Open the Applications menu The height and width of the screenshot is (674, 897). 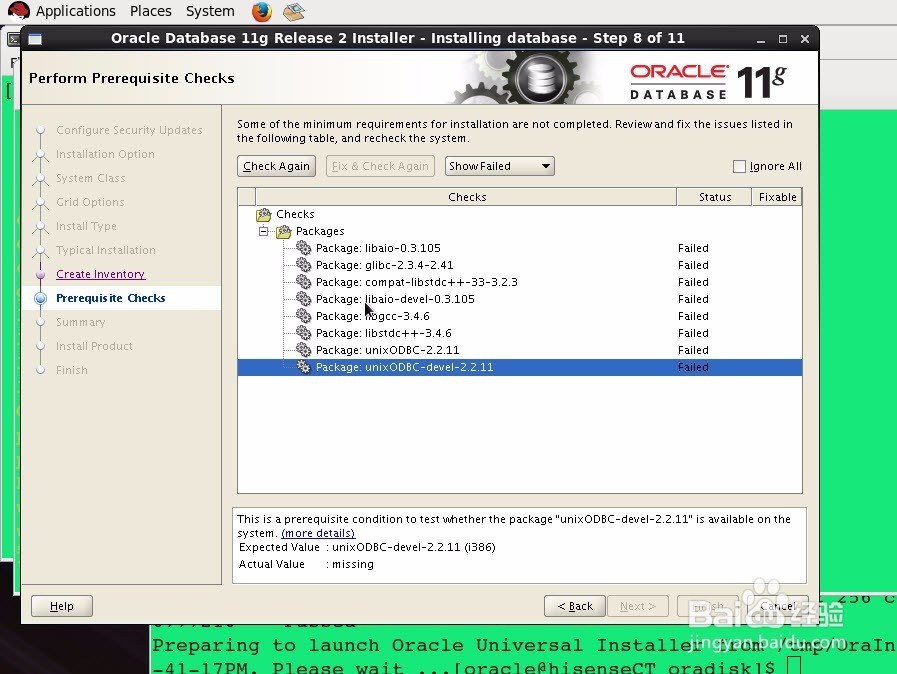(x=76, y=11)
